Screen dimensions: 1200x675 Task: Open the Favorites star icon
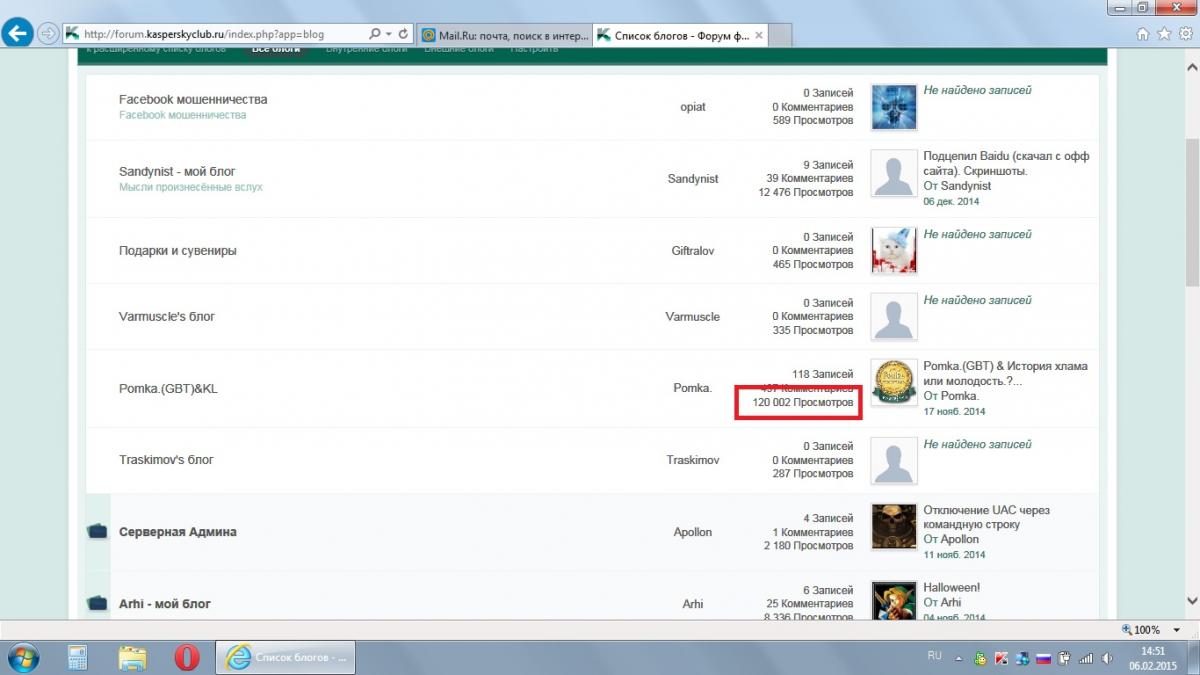click(1163, 34)
